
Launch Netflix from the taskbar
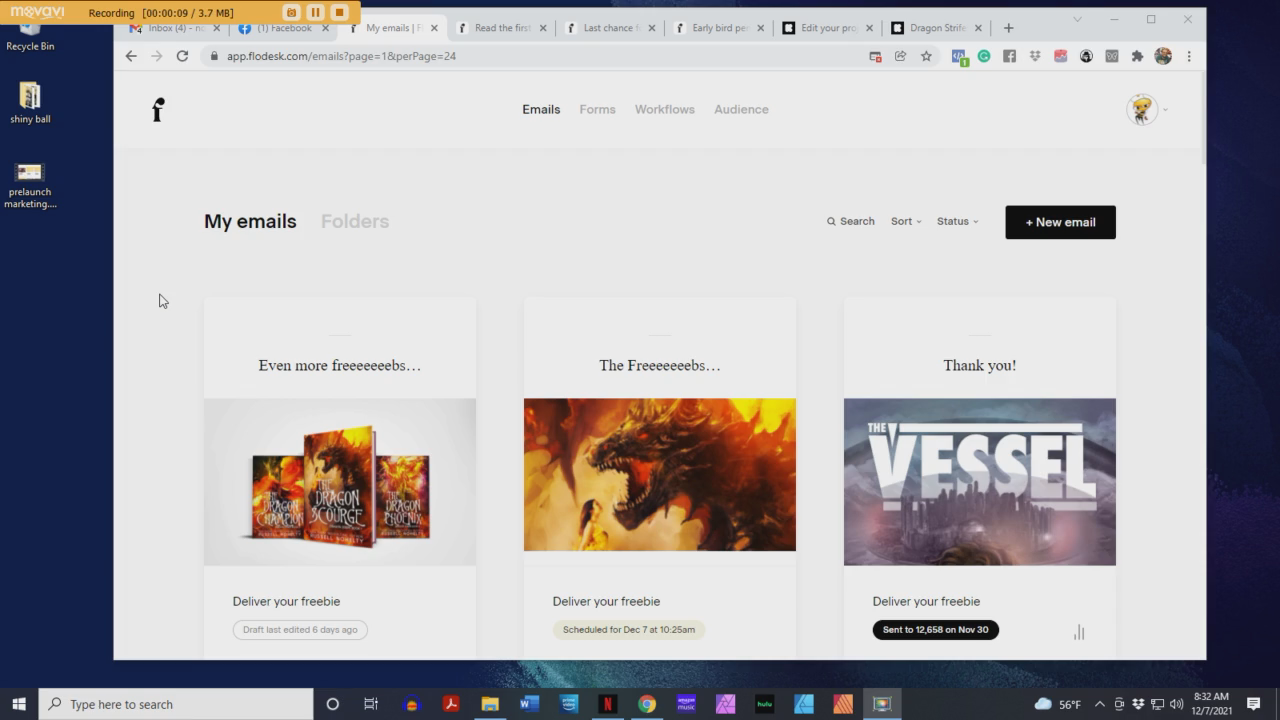[607, 704]
